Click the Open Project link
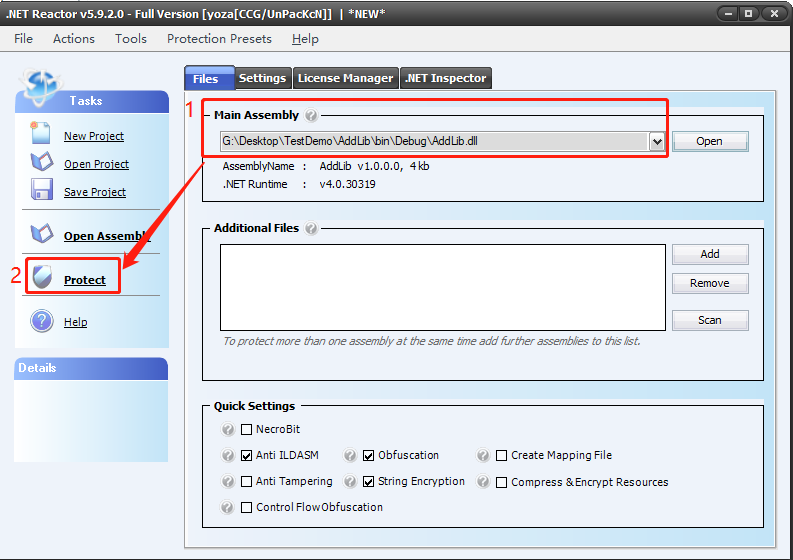 (97, 164)
